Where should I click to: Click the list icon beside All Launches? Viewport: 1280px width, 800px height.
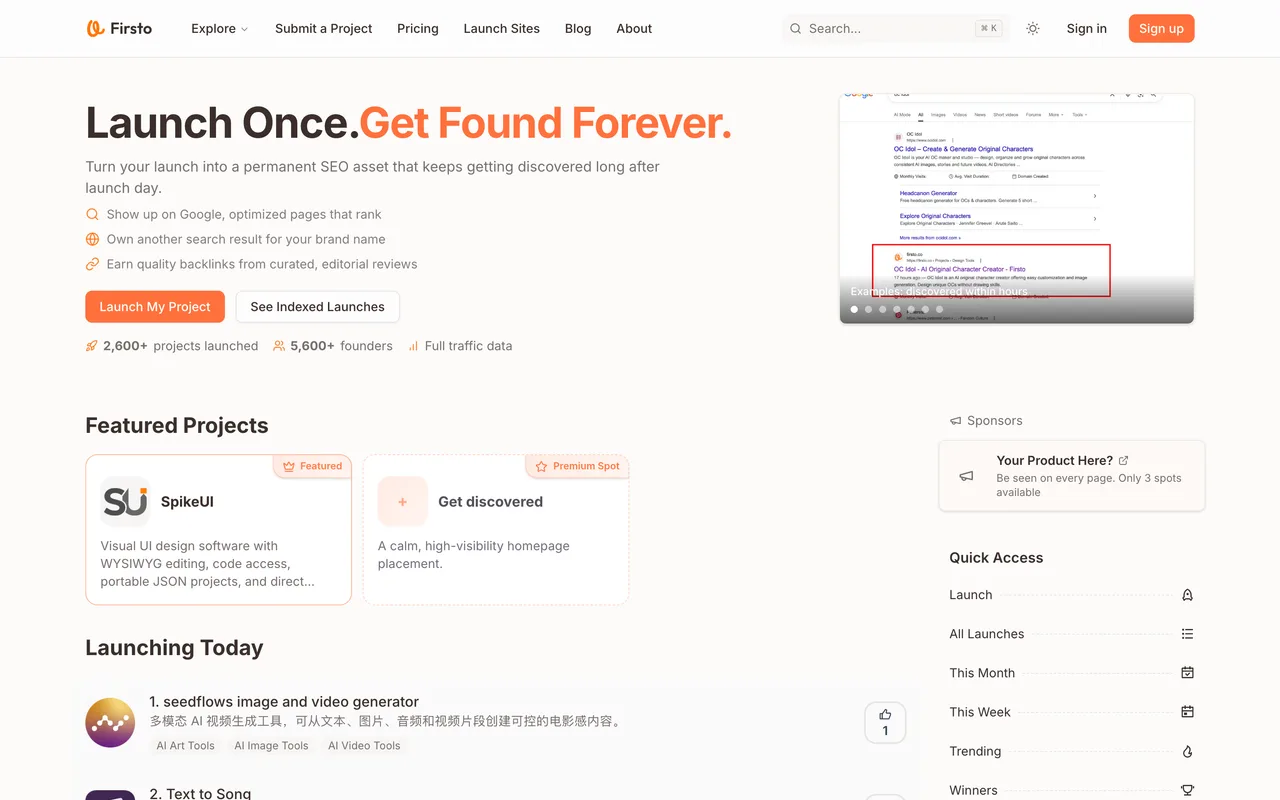(x=1187, y=634)
